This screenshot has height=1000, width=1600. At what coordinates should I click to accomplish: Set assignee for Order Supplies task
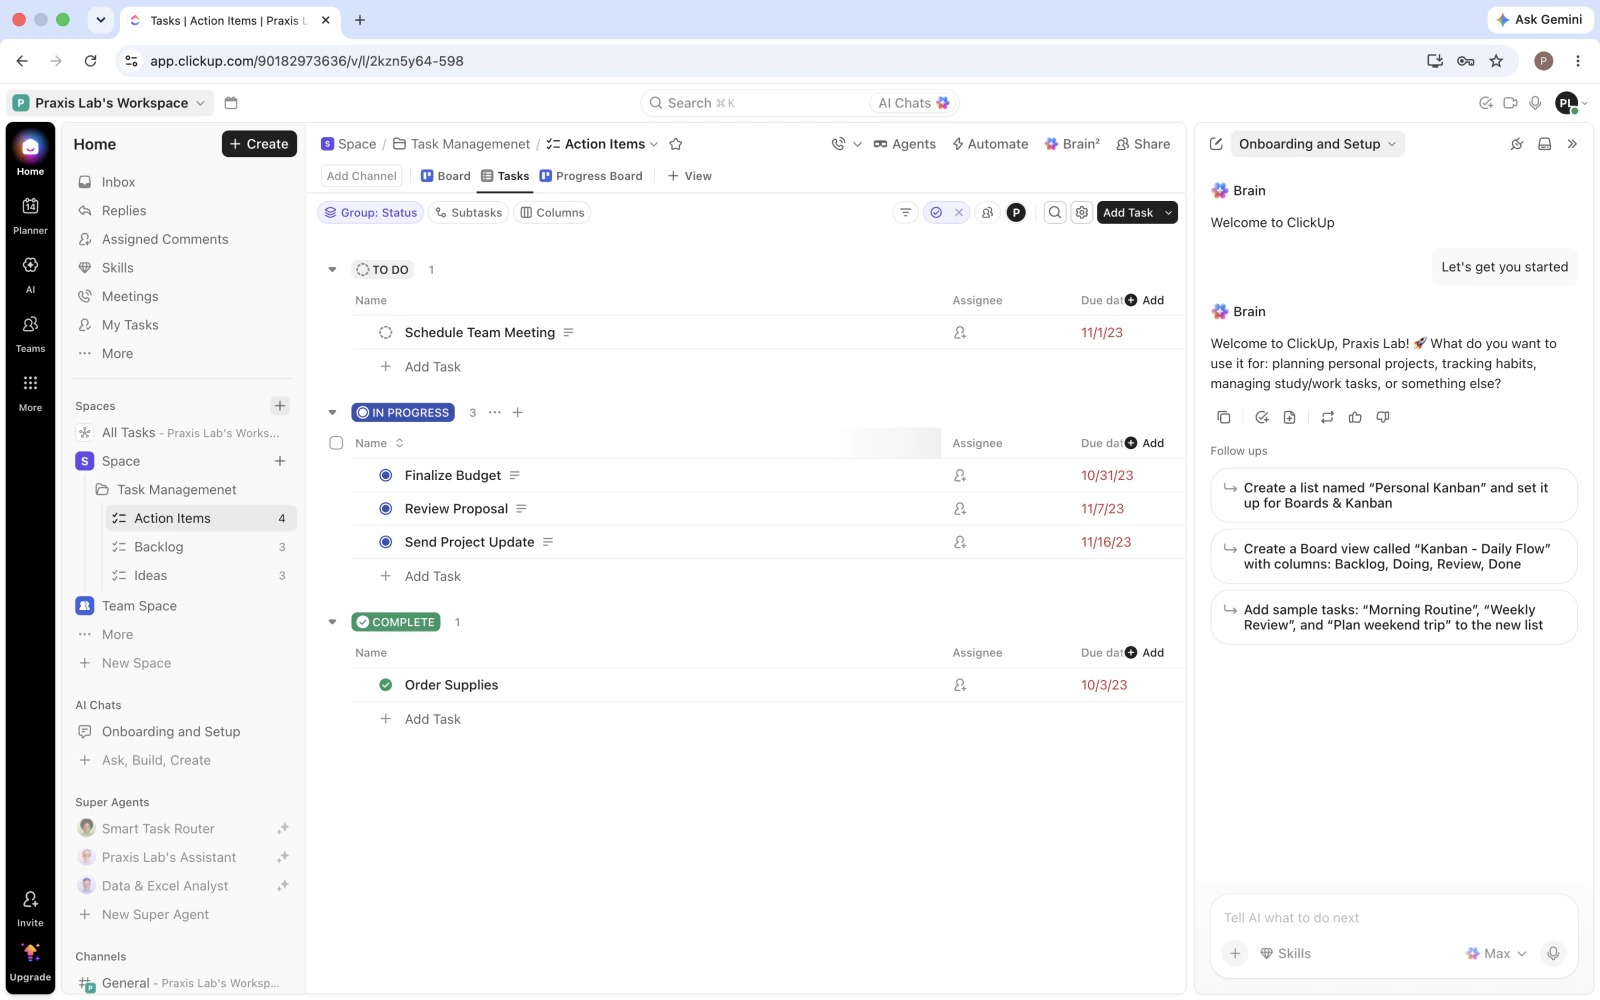point(960,685)
